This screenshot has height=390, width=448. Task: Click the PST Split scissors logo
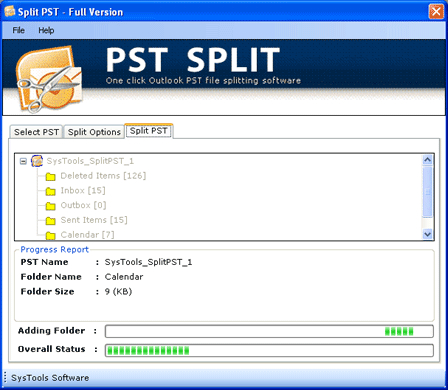tap(49, 80)
